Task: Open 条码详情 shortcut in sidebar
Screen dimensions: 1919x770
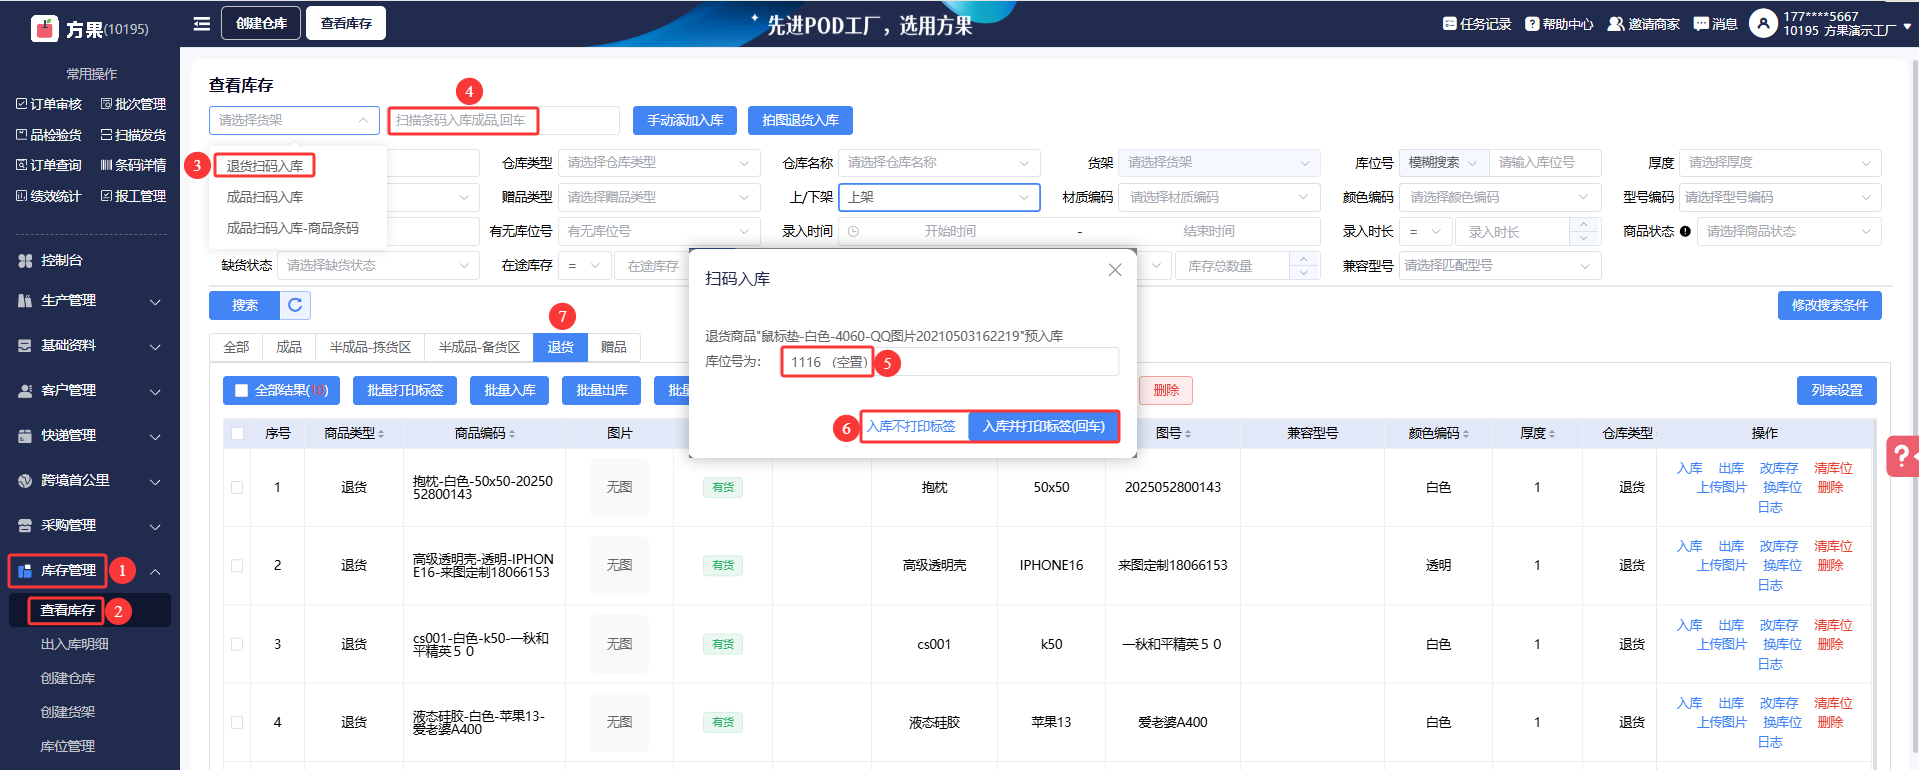Action: (x=133, y=165)
